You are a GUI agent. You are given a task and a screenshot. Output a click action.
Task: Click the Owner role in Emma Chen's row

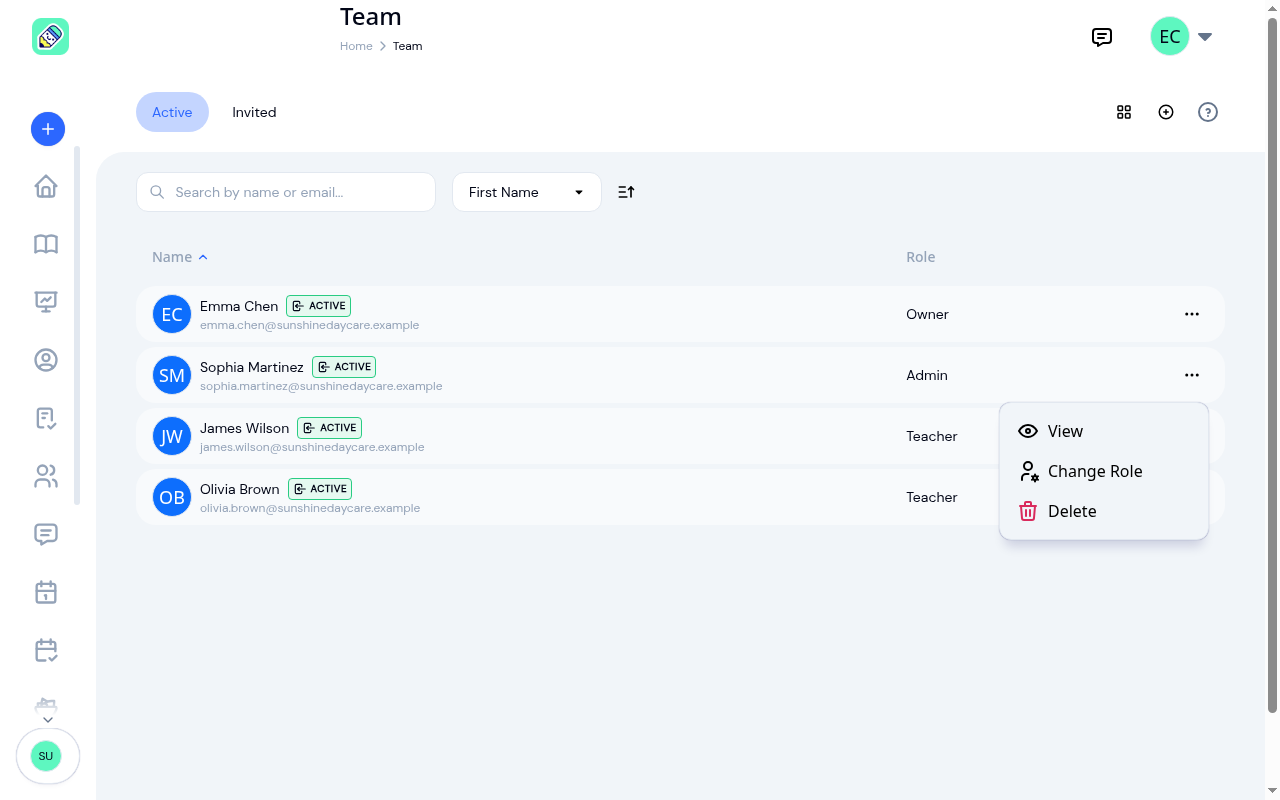[928, 314]
